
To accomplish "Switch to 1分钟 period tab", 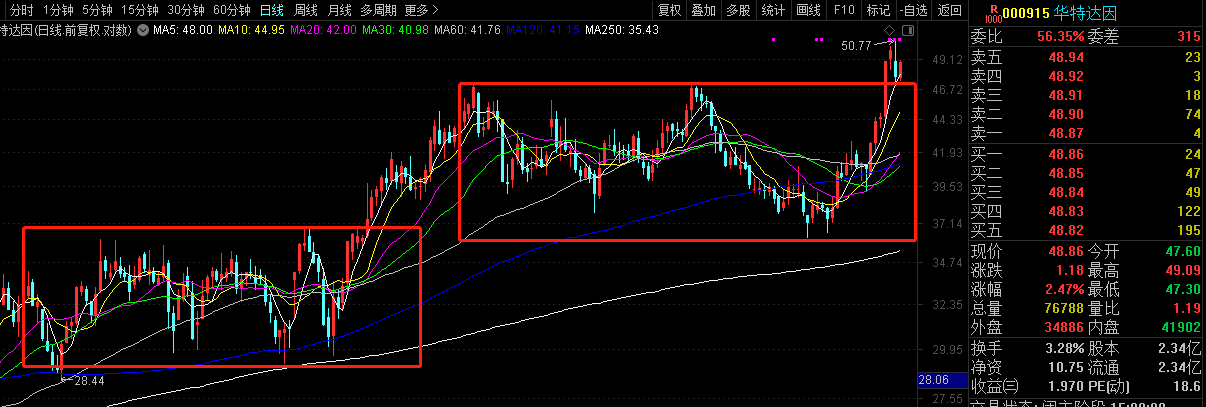I will [59, 10].
